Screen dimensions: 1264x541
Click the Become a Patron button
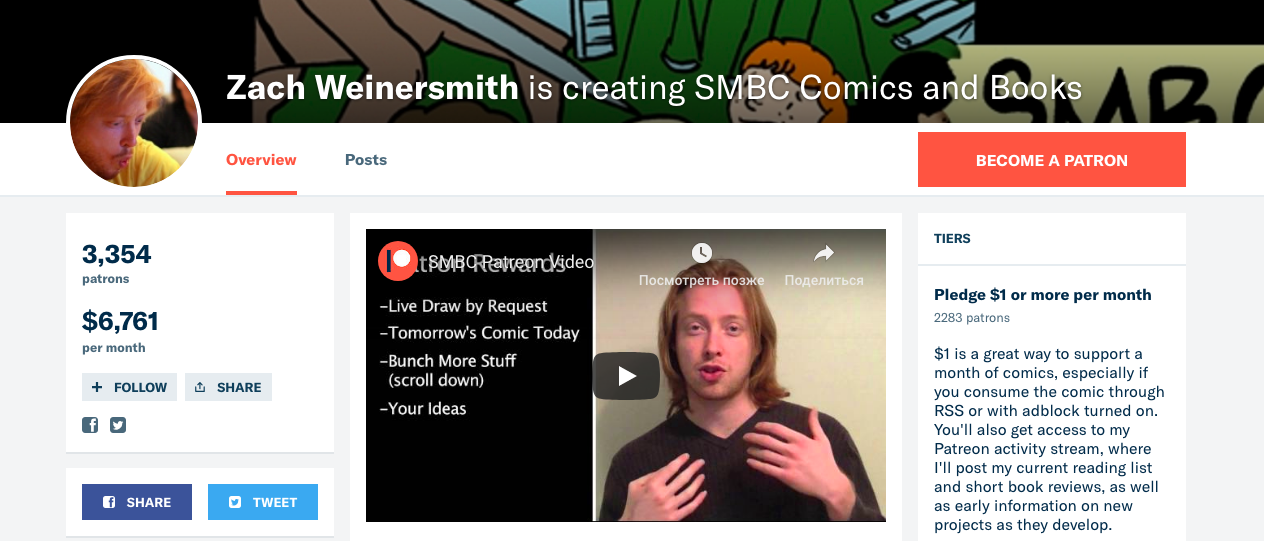point(1052,160)
